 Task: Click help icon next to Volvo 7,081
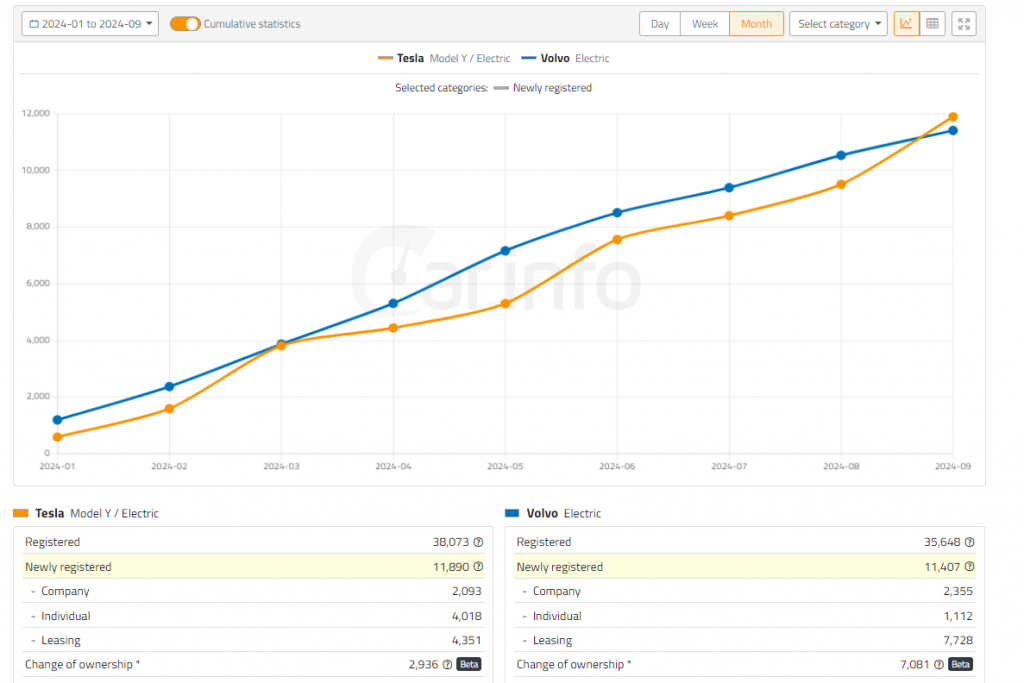click(938, 664)
